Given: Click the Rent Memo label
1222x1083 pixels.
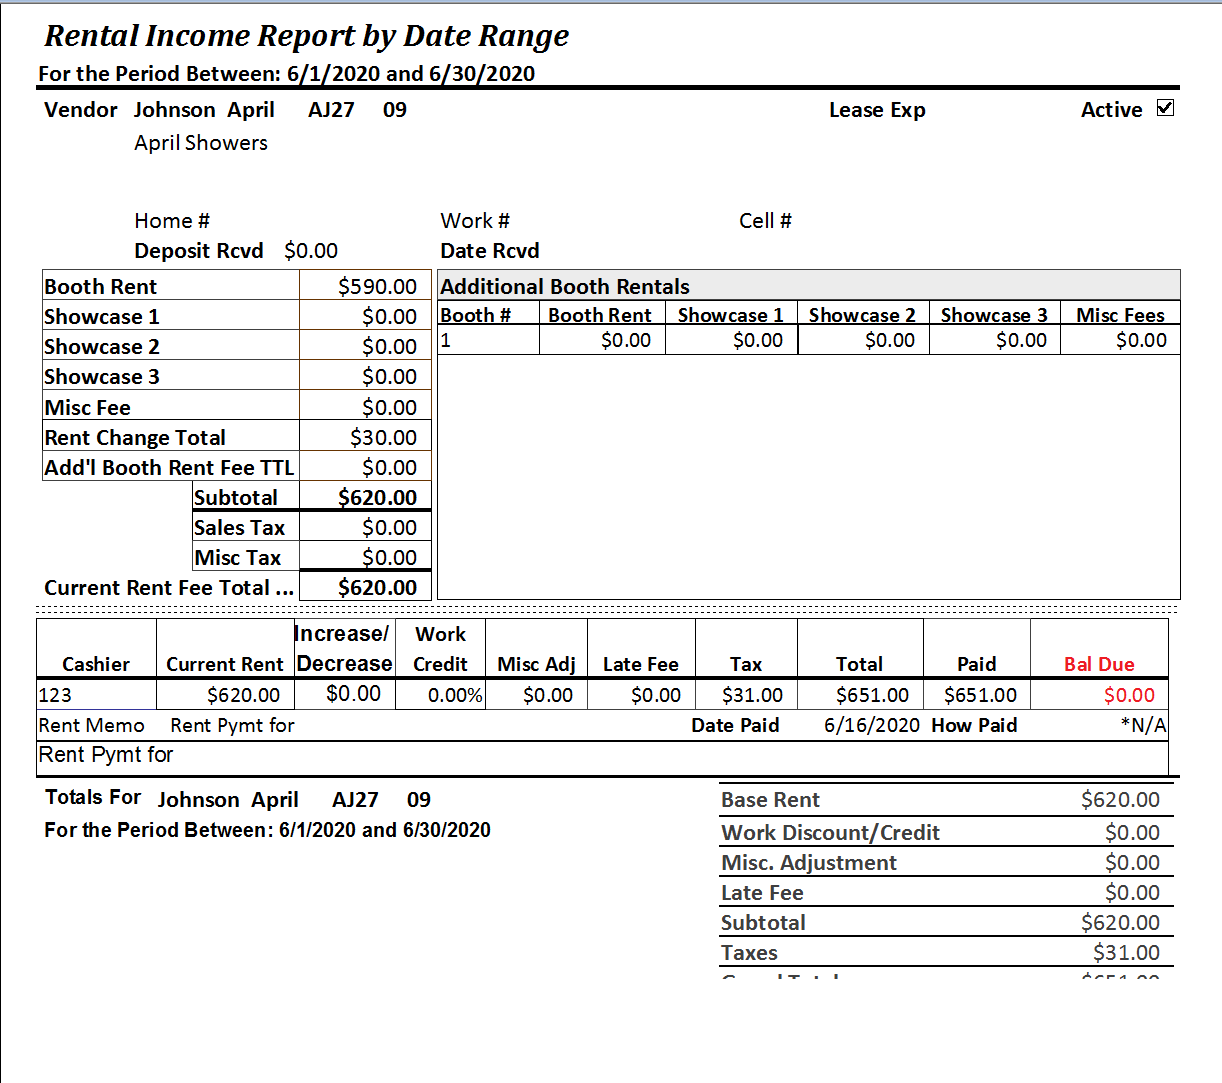Looking at the screenshot, I should point(92,725).
